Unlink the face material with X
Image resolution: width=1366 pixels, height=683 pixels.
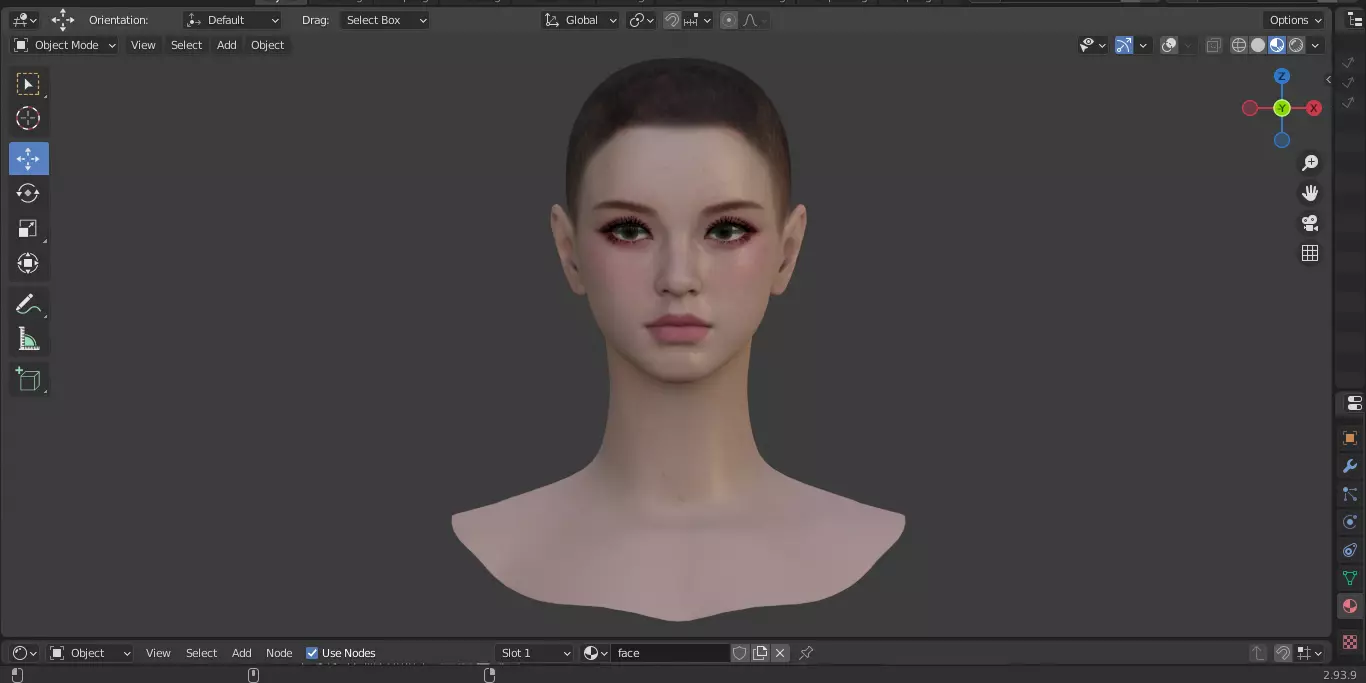[x=780, y=653]
